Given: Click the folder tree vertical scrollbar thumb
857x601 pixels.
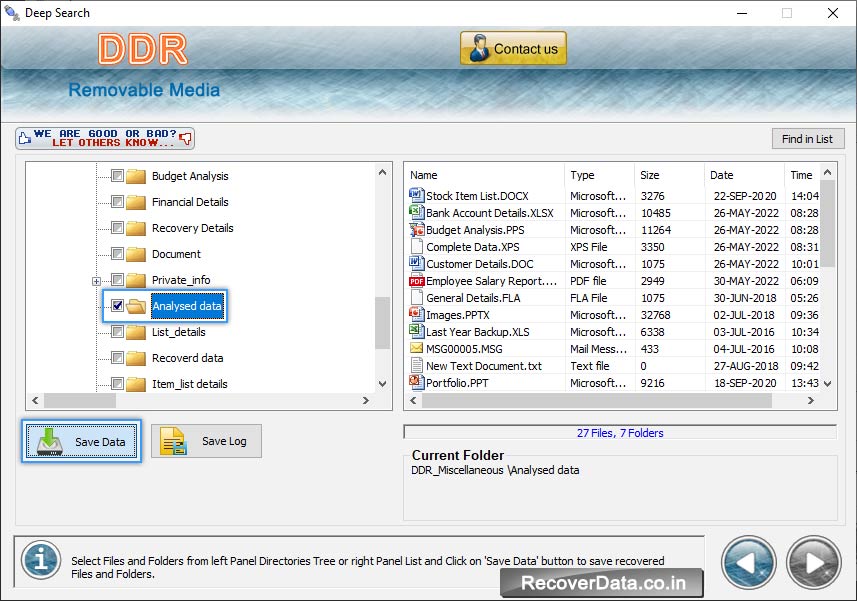Looking at the screenshot, I should tap(383, 323).
